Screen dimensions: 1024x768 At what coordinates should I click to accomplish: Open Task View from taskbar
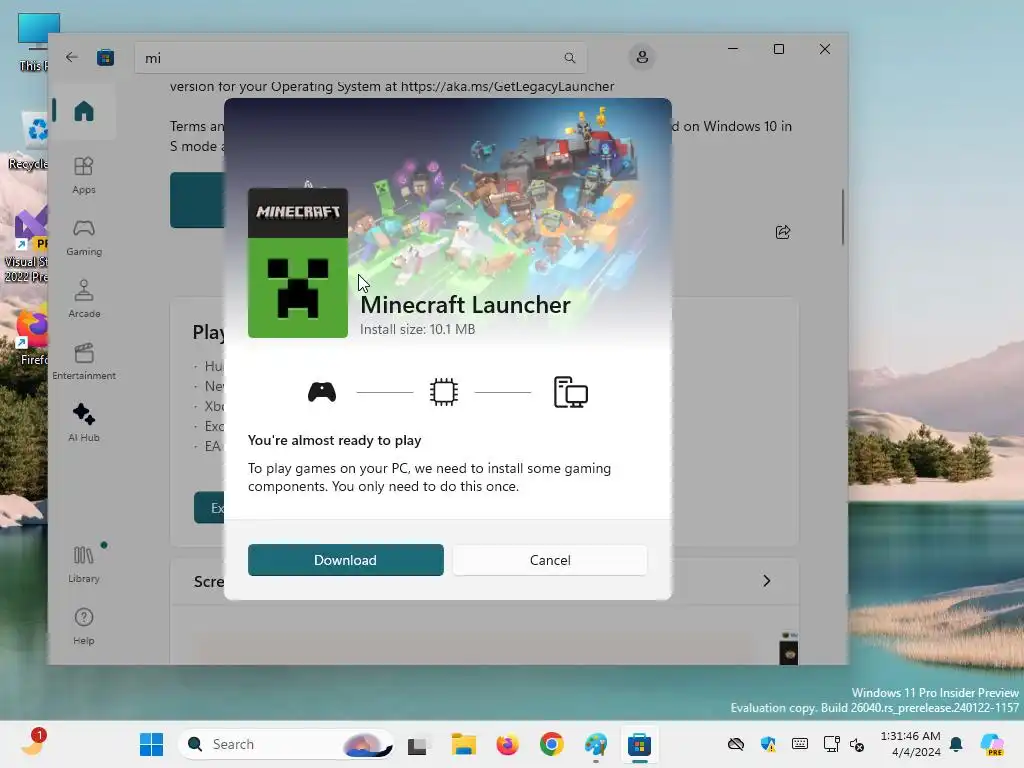(x=417, y=744)
